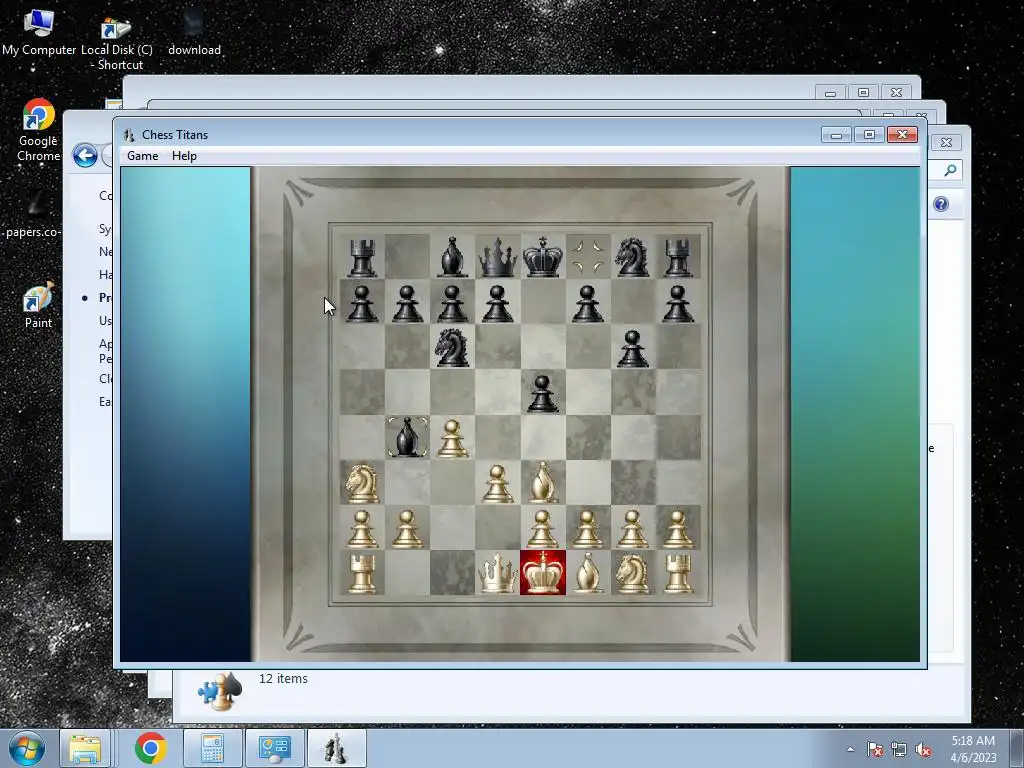Select the white rook on h1
This screenshot has width=1024, height=768.
click(x=678, y=573)
